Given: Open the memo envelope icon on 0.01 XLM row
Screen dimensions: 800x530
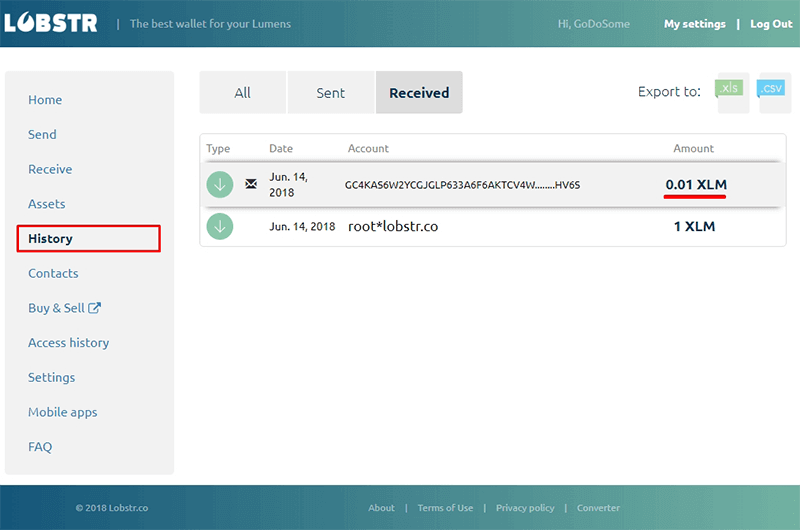Looking at the screenshot, I should point(251,184).
